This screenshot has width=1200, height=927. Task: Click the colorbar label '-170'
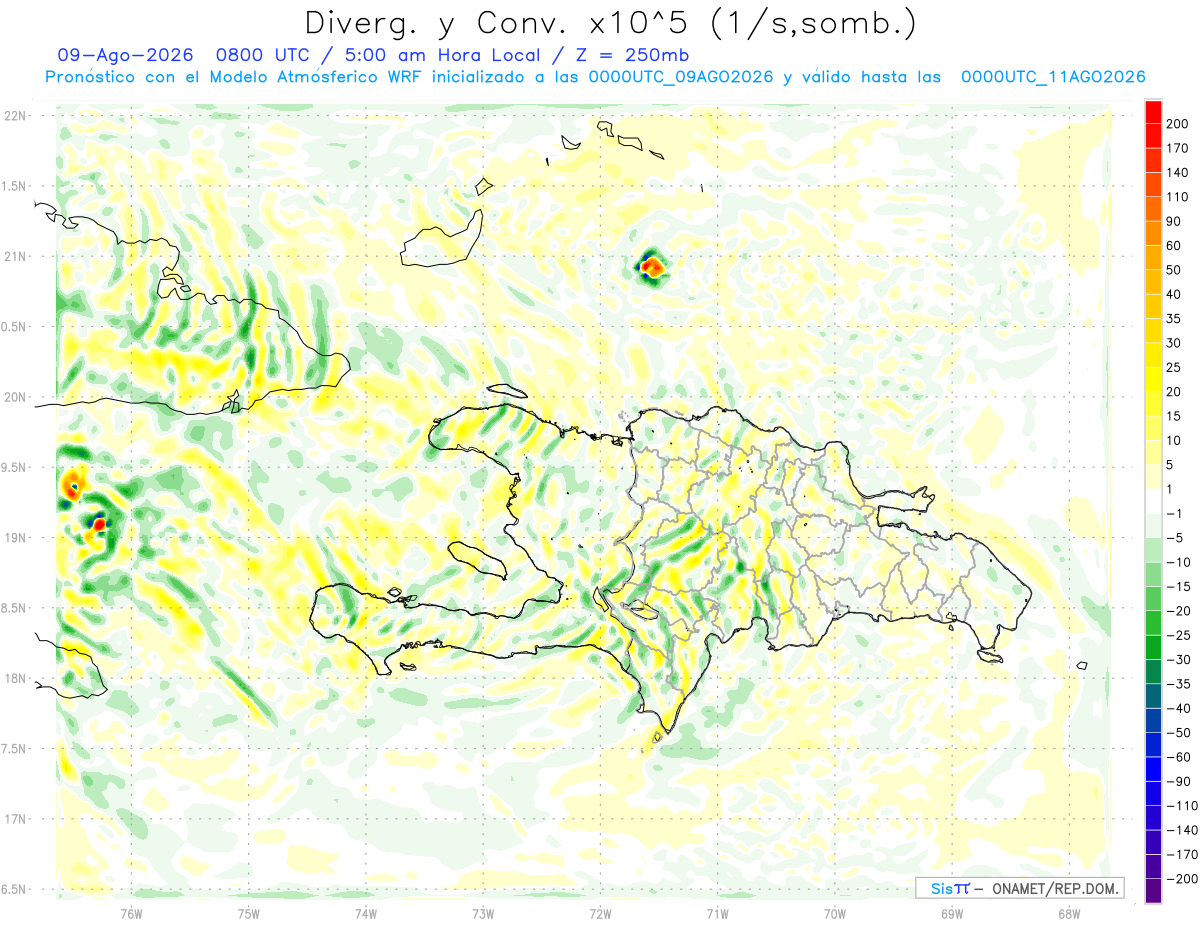(1182, 855)
